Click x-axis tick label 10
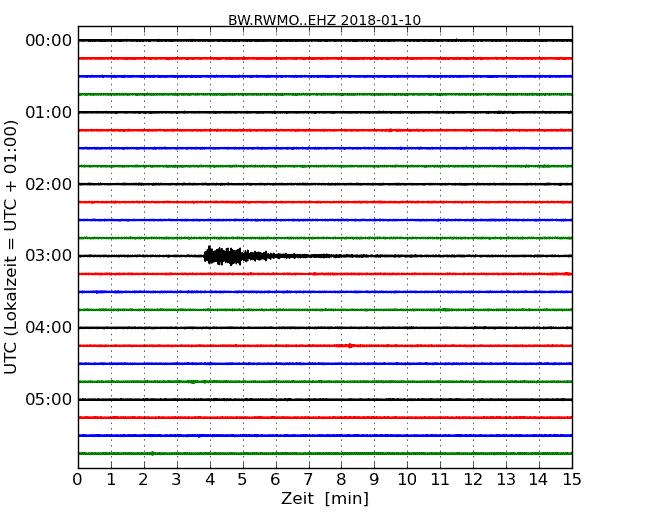Image resolution: width=650 pixels, height=520 pixels. (407, 480)
